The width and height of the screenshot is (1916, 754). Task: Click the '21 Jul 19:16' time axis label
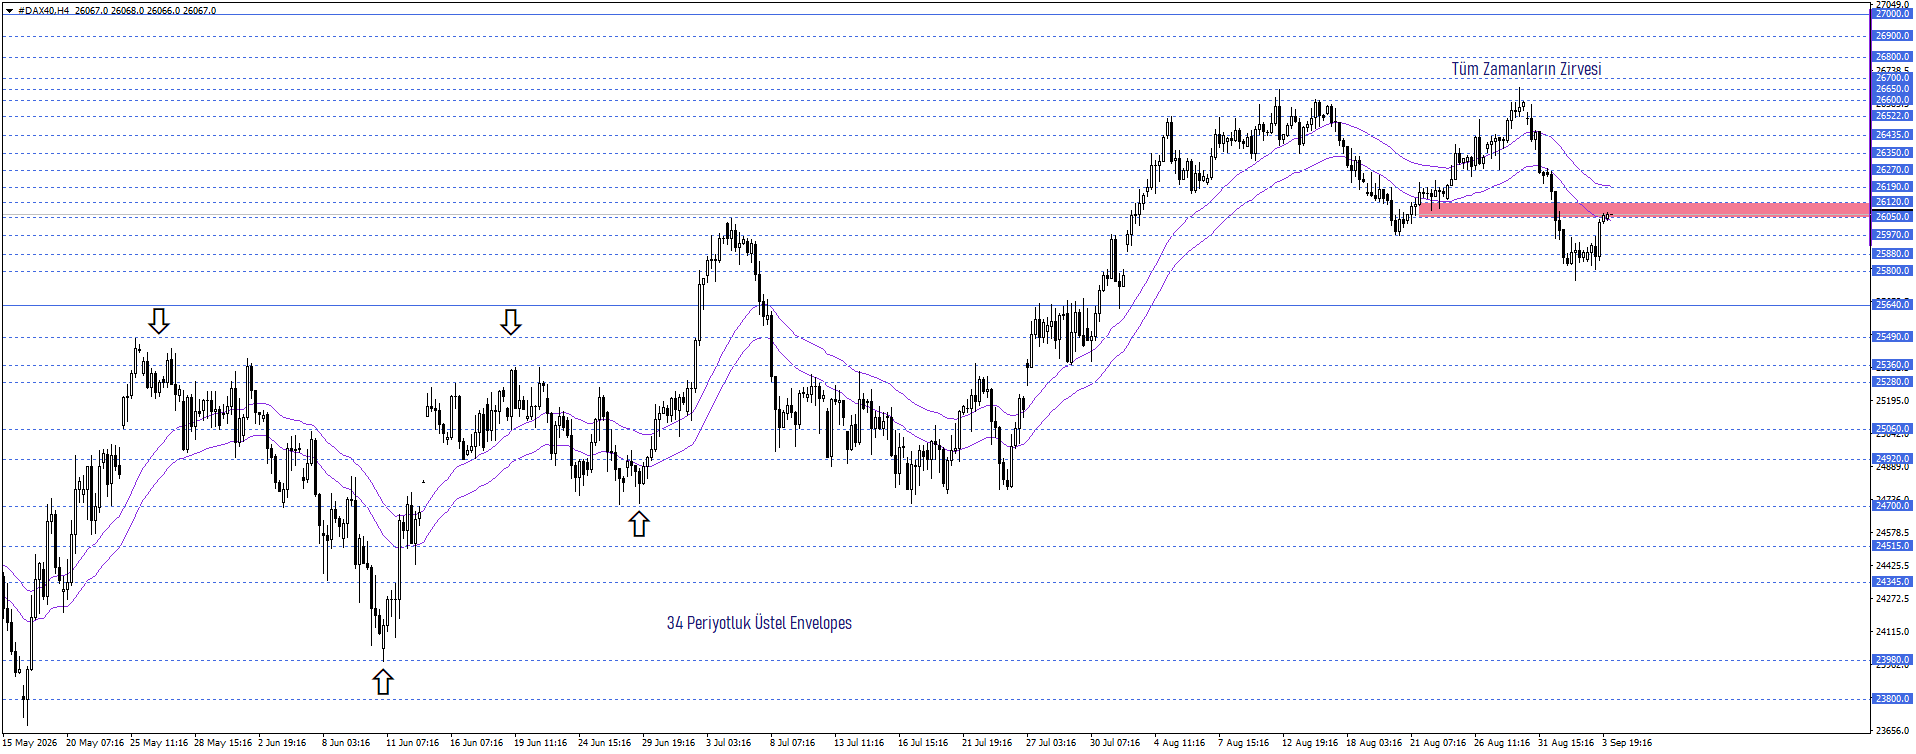tap(987, 743)
